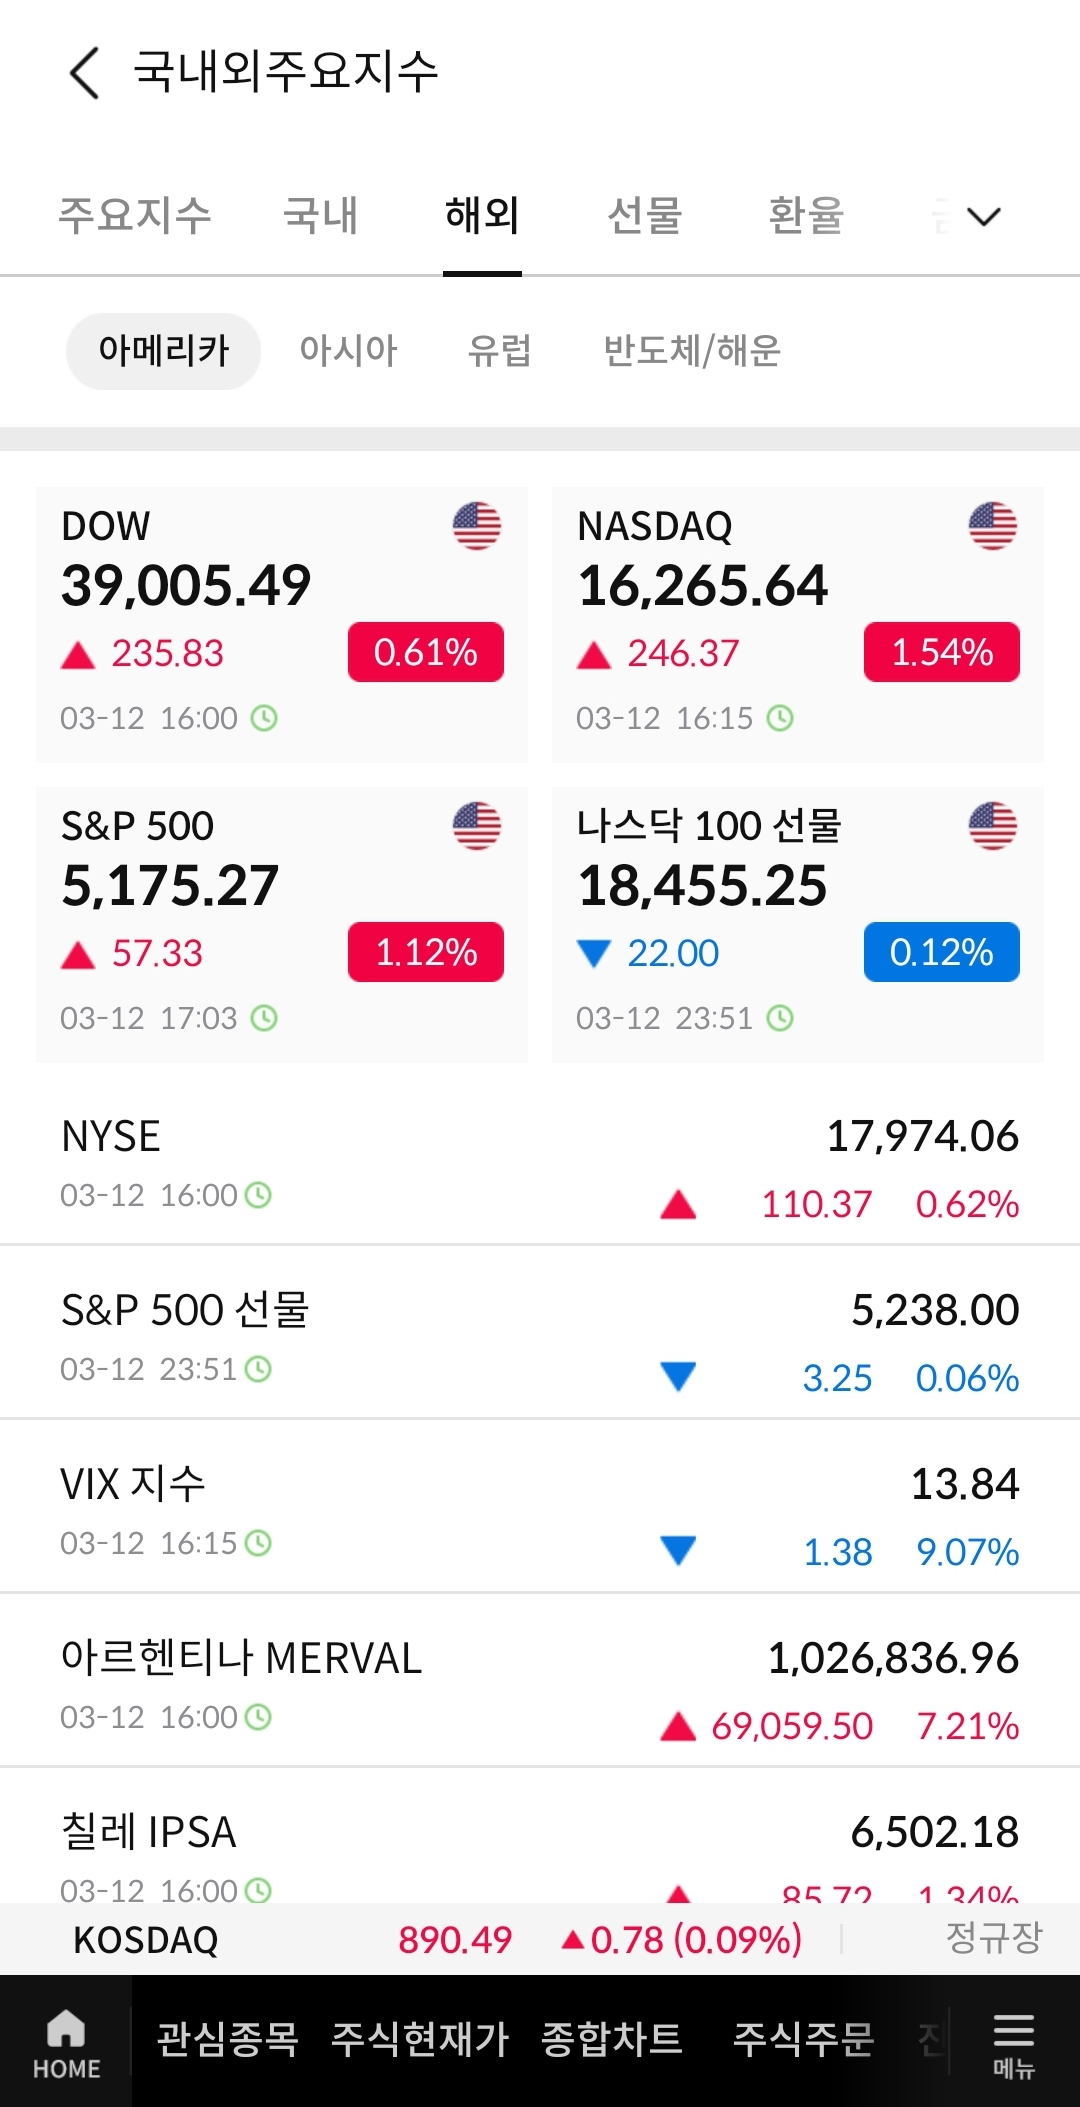Expand the tab list with the chevron arrow
The height and width of the screenshot is (2107, 1080).
pos(984,216)
